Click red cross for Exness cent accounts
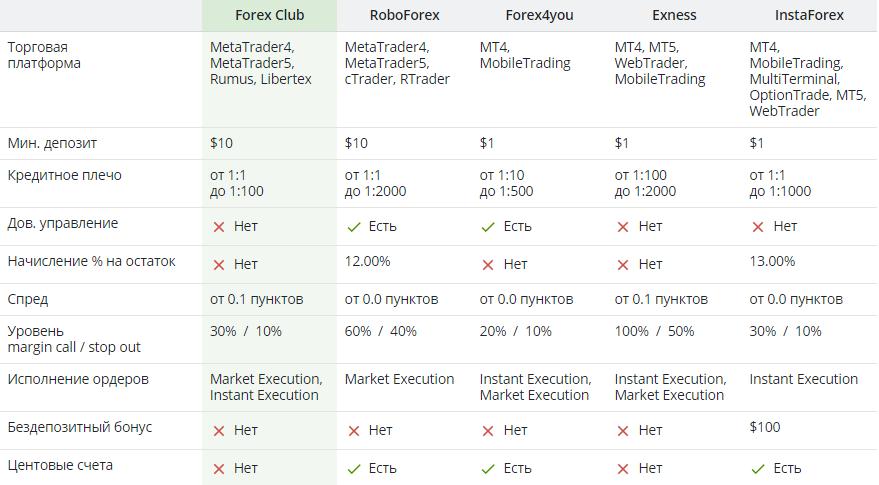This screenshot has width=879, height=485. (x=623, y=469)
